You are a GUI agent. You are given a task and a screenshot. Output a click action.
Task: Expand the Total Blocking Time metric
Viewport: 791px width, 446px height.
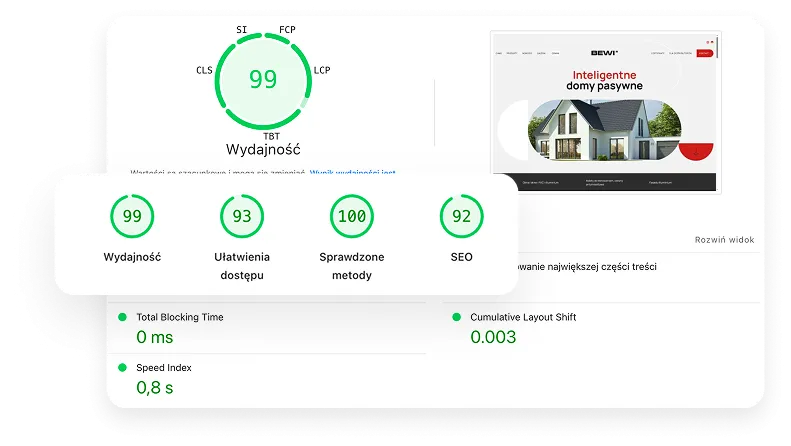coord(180,317)
